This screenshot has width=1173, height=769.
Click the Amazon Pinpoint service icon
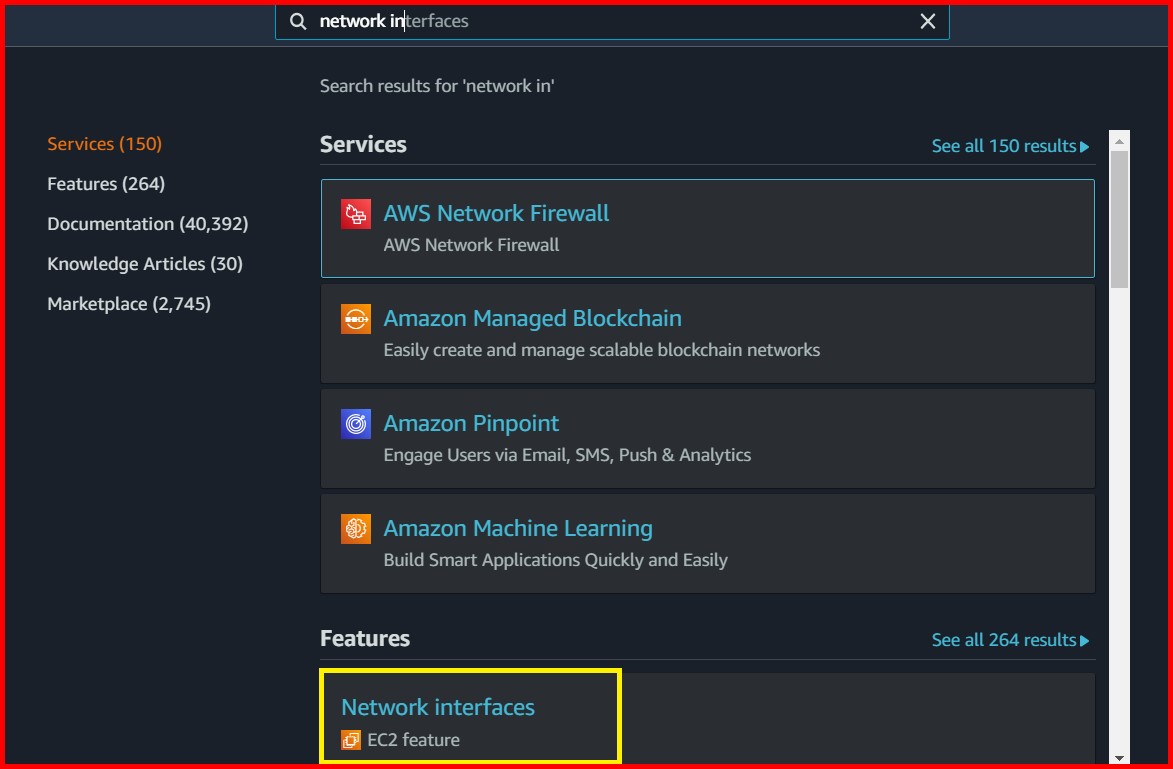click(356, 423)
